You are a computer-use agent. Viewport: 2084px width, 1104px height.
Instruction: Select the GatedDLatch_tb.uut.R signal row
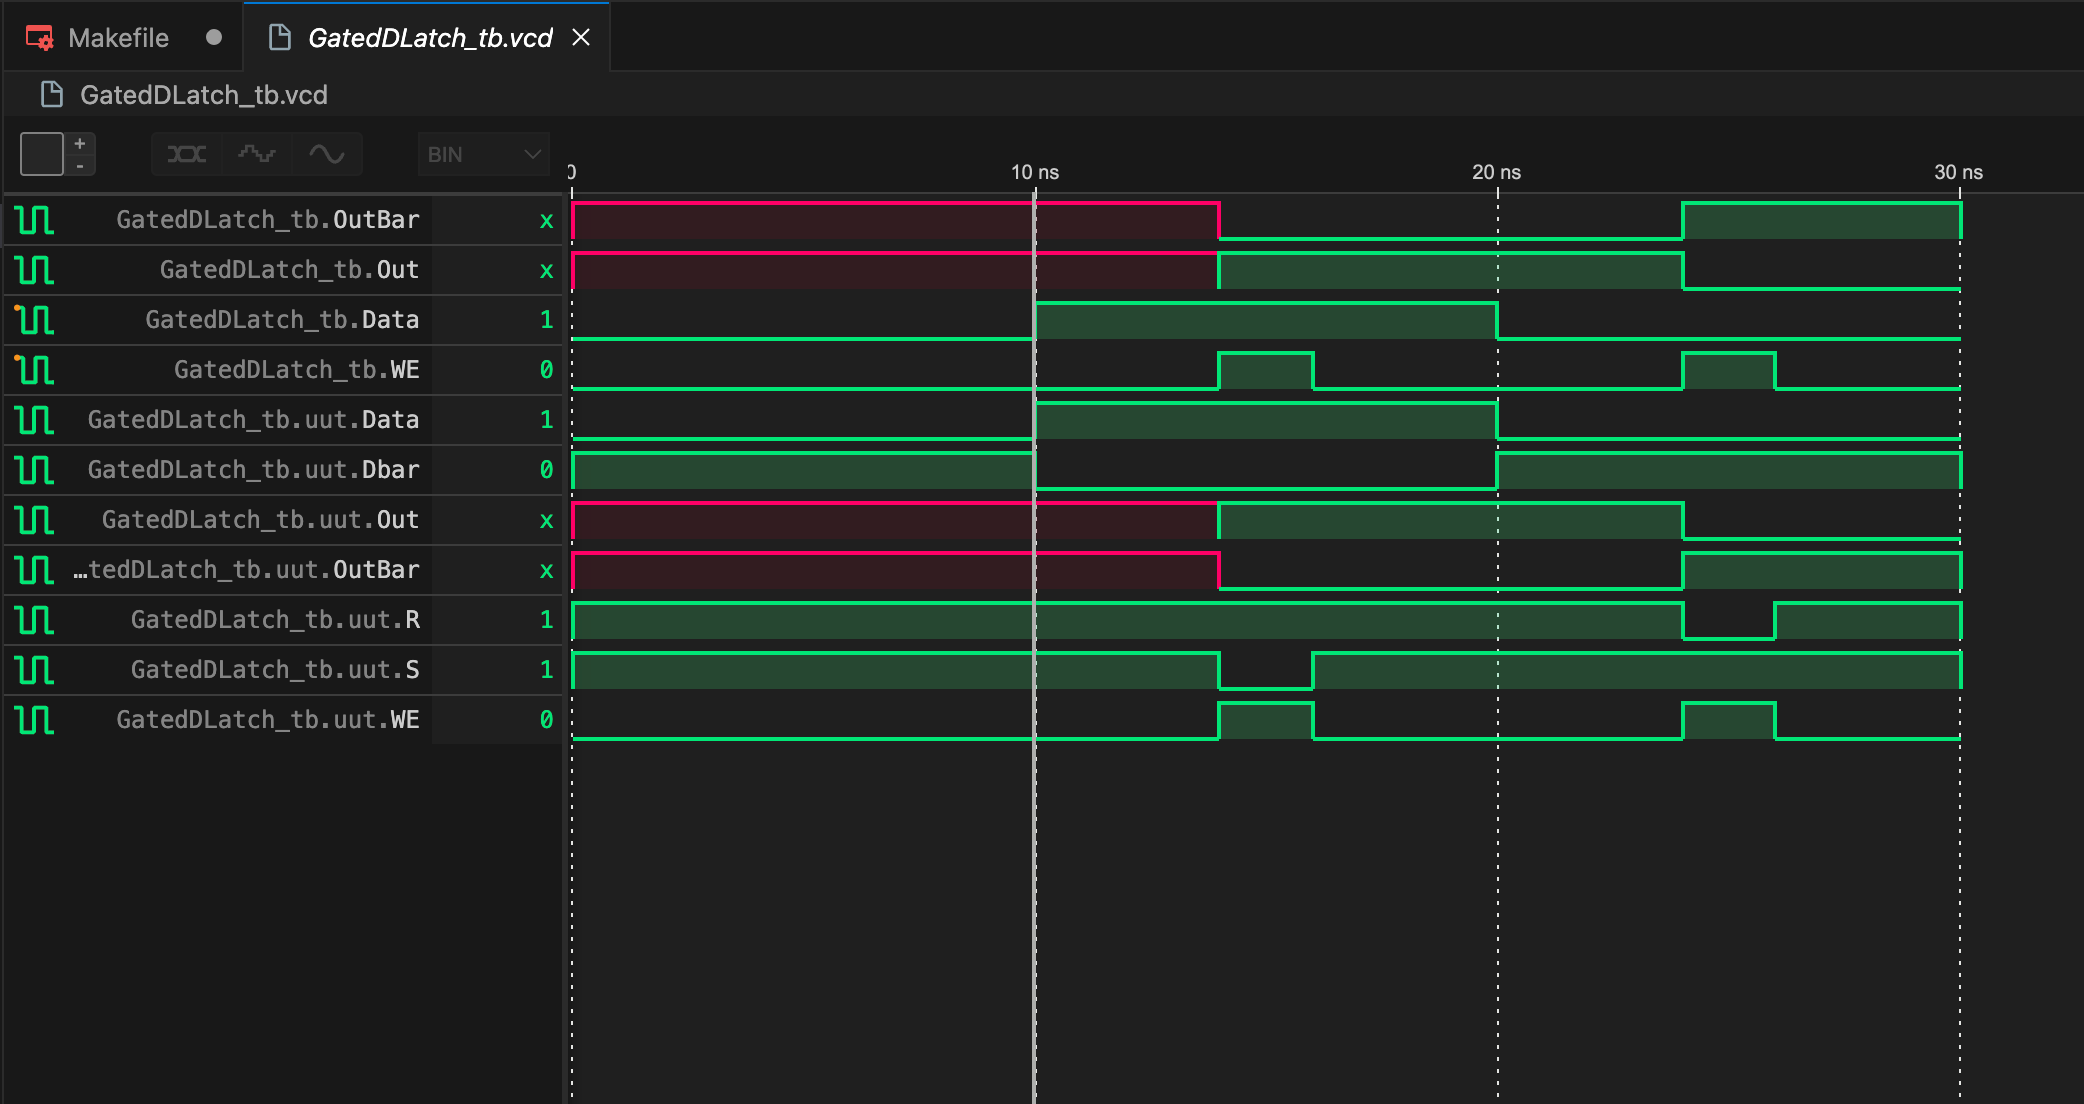pyautogui.click(x=274, y=620)
